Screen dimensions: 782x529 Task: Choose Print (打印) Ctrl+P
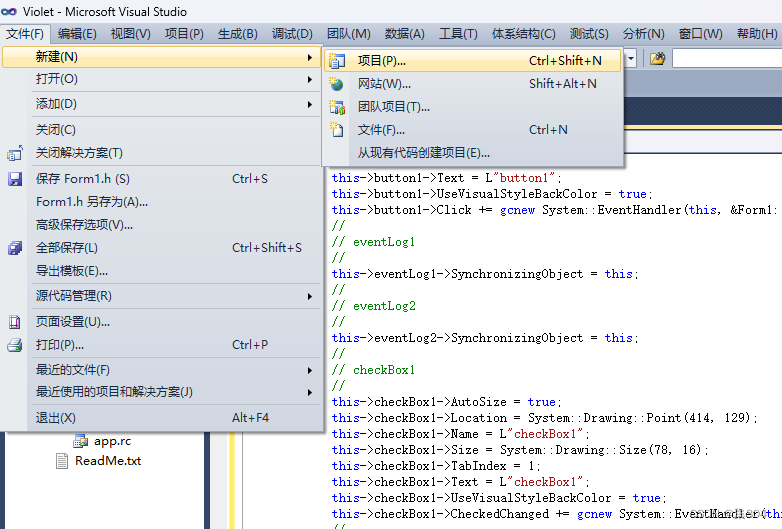point(161,345)
